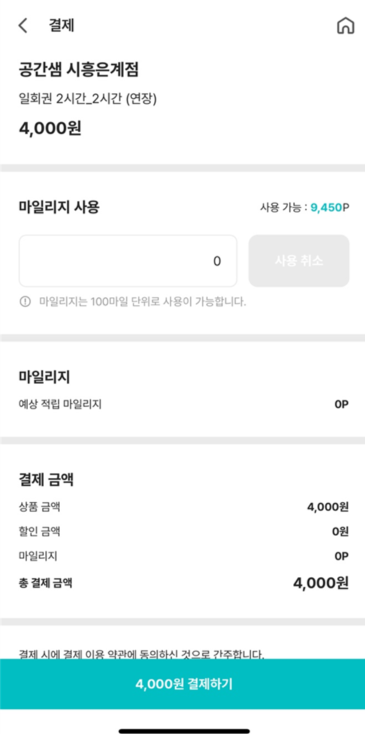
Task: Select the 일회권 2시간_2시간 (연장) product line
Action: pos(88,99)
